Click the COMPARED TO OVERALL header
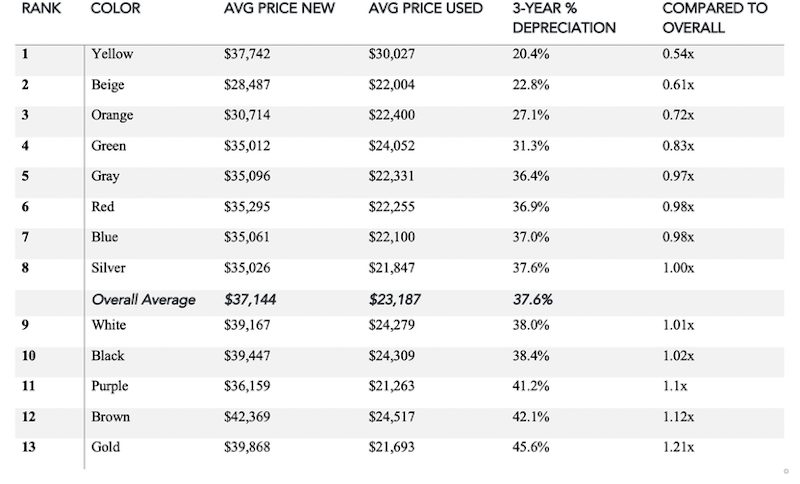This screenshot has width=800, height=484. (715, 18)
